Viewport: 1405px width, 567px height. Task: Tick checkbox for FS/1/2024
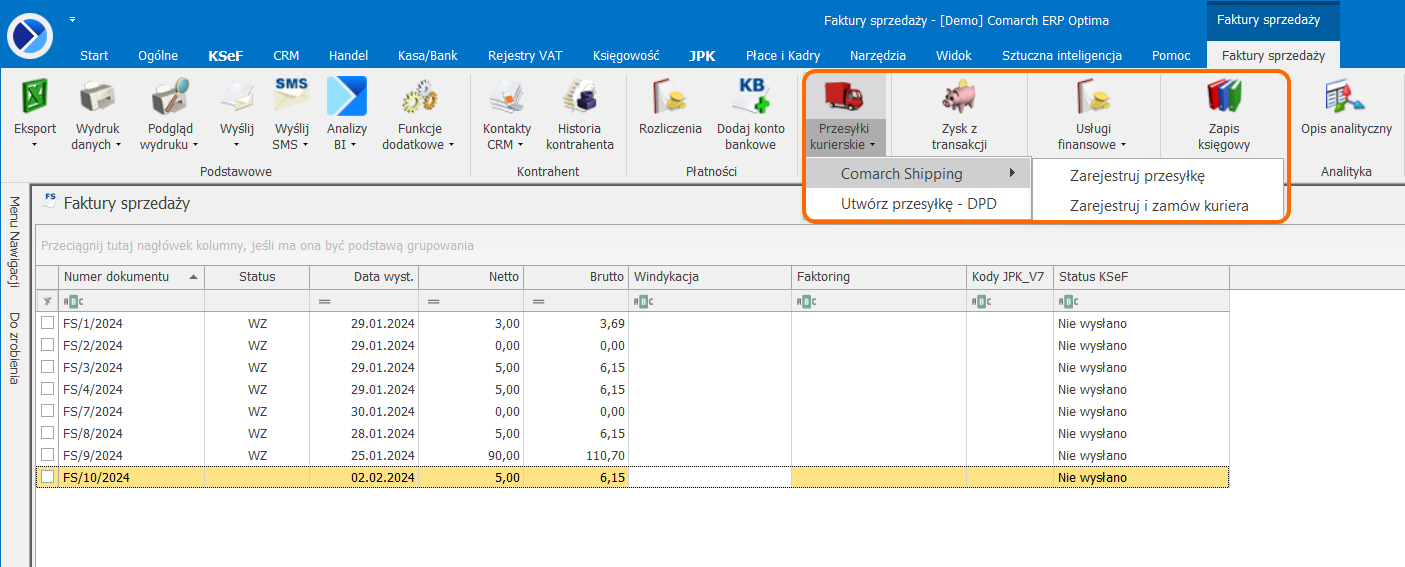tap(47, 323)
